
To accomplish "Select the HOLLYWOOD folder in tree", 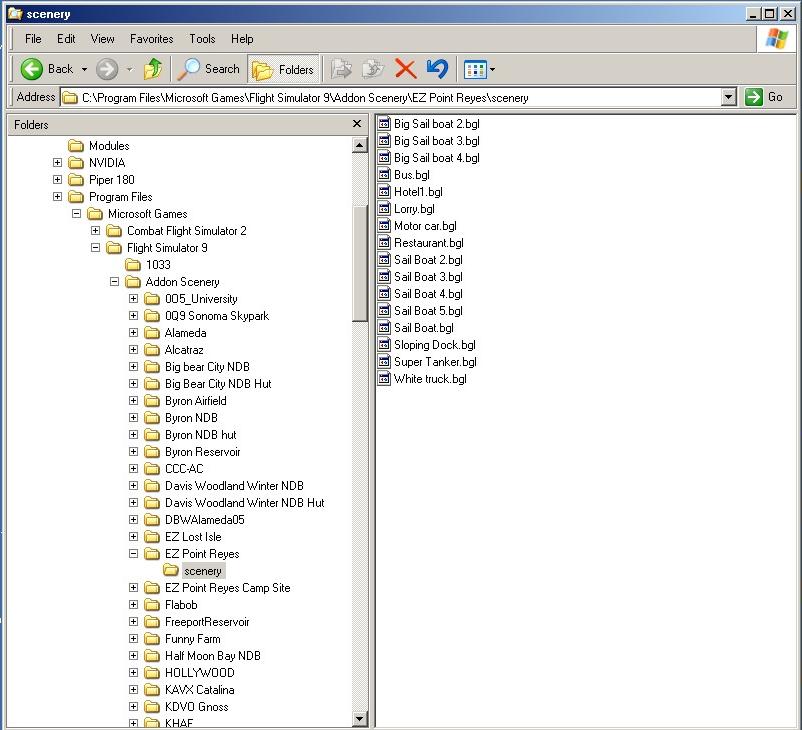I will 199,673.
